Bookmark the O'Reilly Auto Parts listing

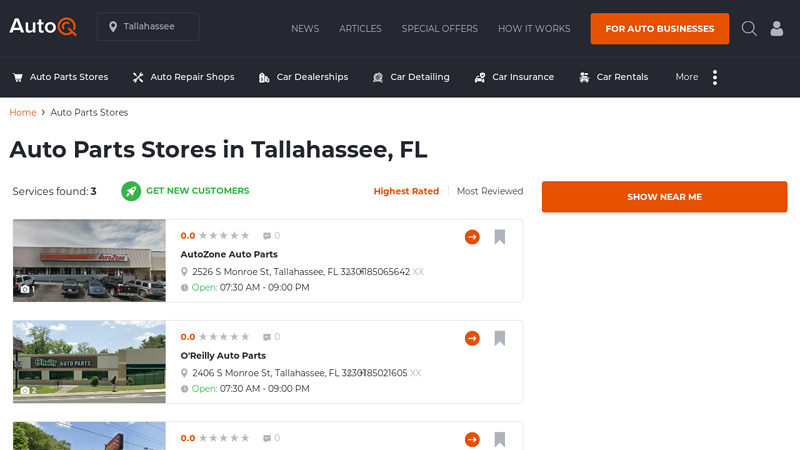coord(499,338)
